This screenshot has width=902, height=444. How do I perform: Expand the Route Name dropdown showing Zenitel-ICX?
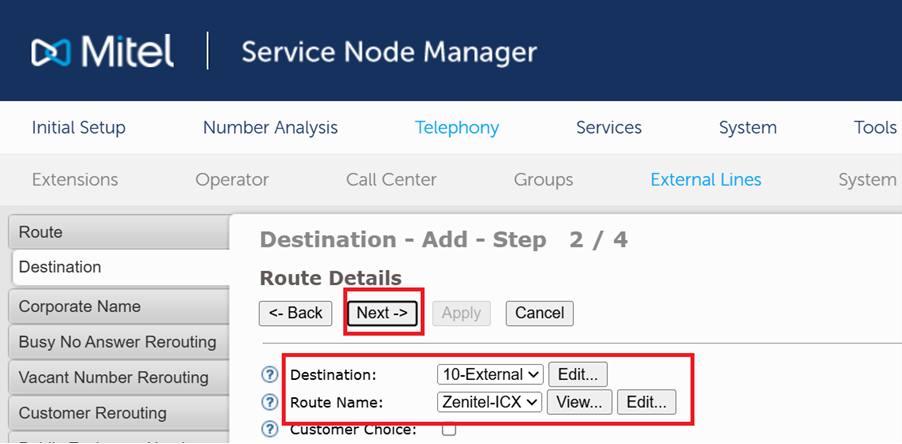(x=490, y=402)
